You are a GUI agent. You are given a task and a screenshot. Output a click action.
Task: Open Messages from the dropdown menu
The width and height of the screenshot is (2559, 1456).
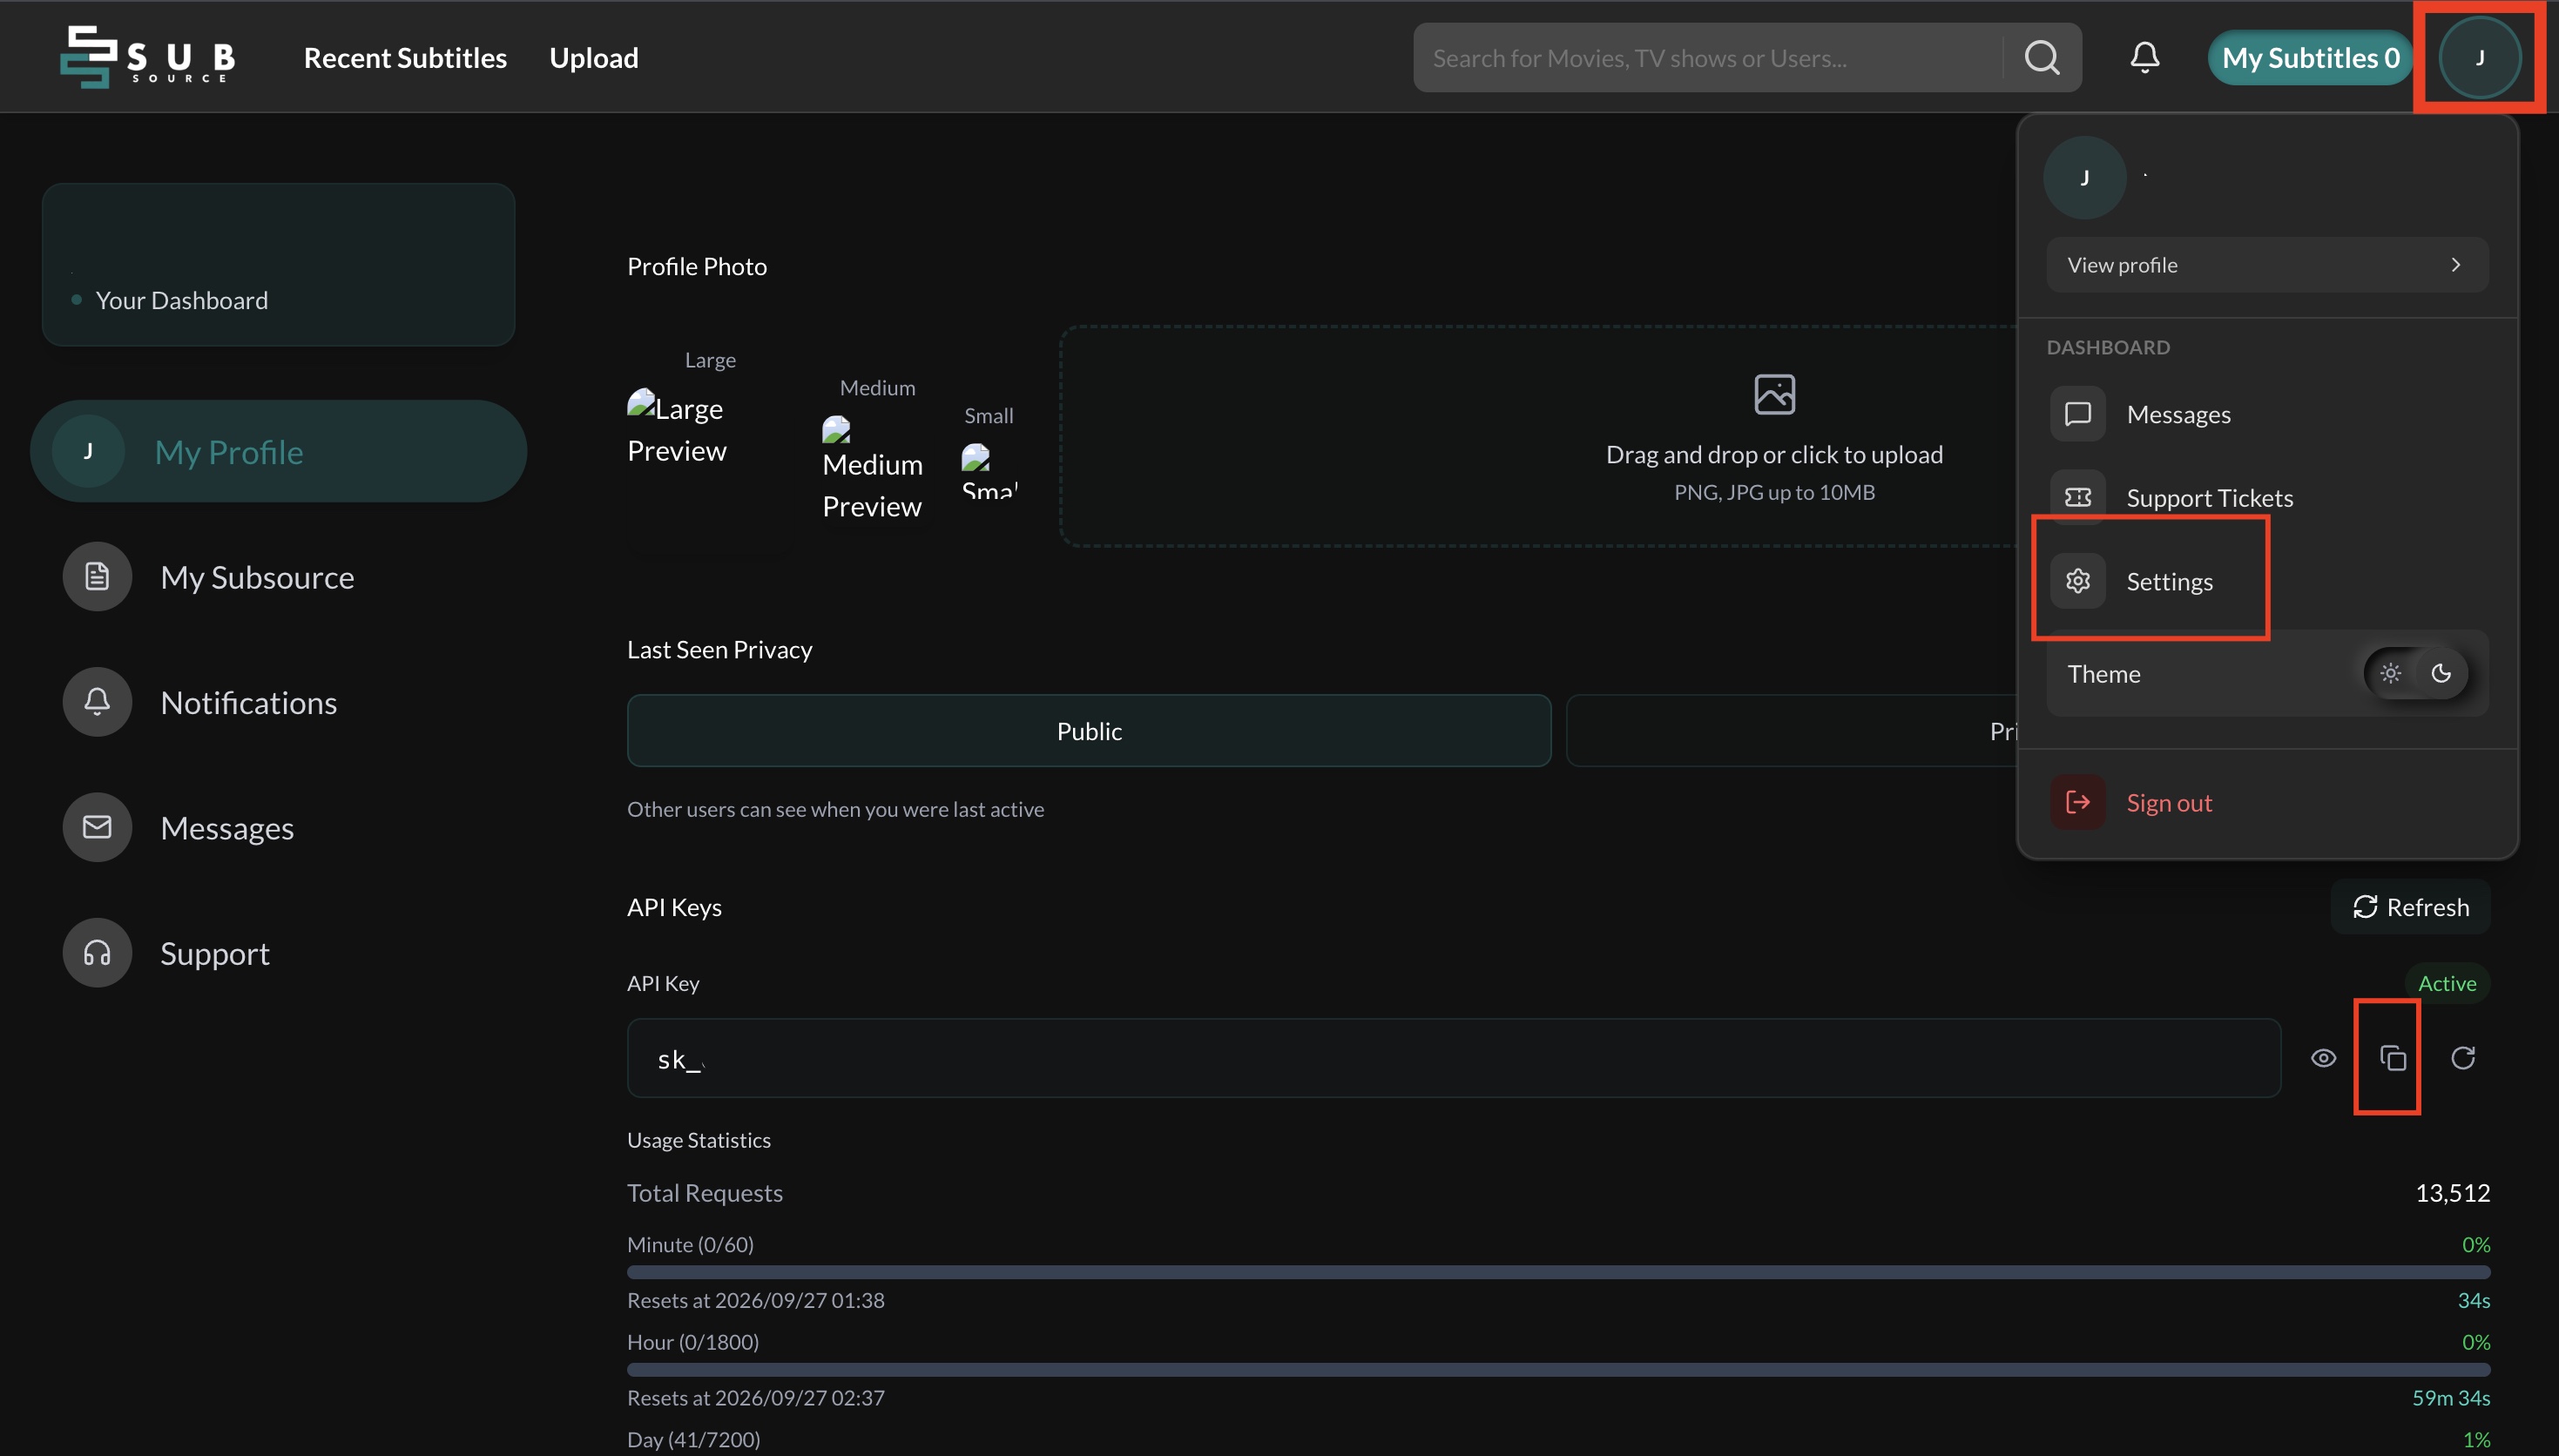click(2267, 414)
